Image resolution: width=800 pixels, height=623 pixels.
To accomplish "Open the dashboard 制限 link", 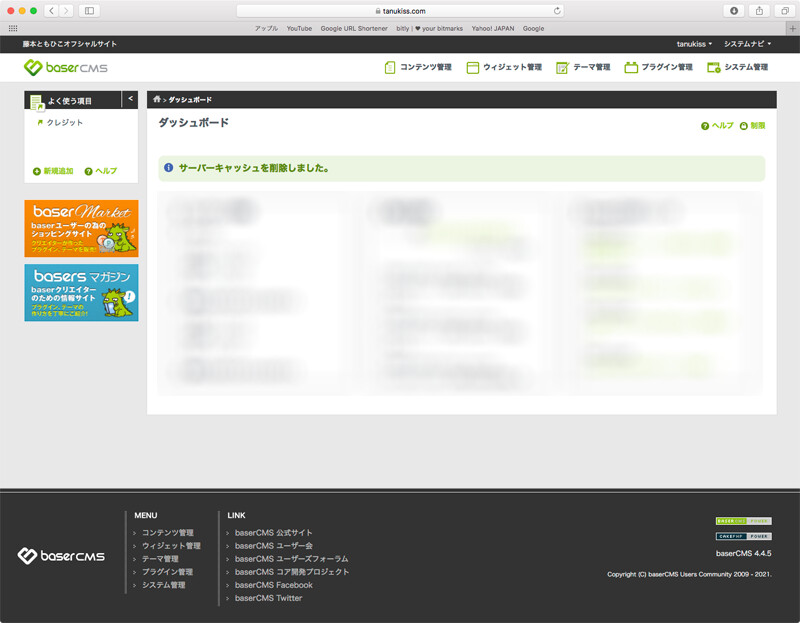I will [753, 126].
